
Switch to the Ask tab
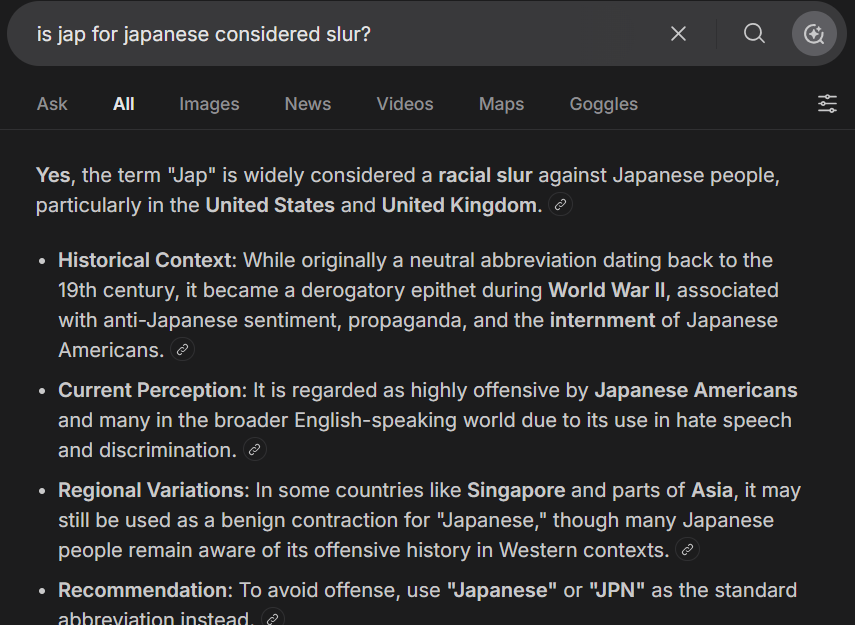tap(52, 104)
